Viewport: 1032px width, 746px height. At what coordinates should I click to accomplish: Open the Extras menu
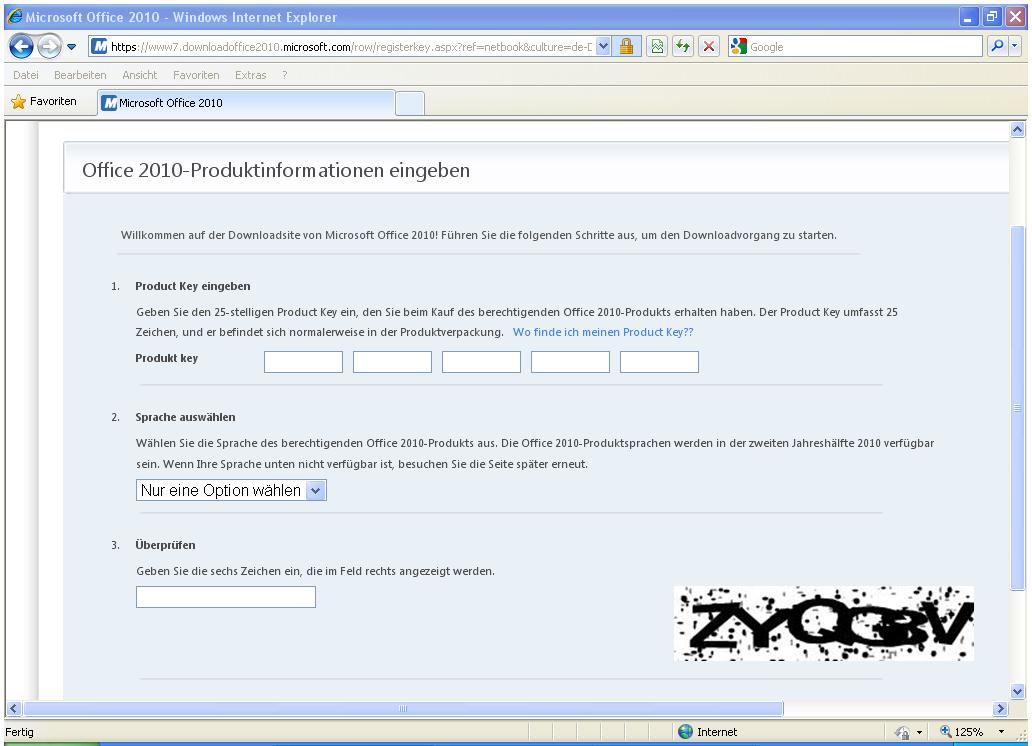click(x=251, y=75)
